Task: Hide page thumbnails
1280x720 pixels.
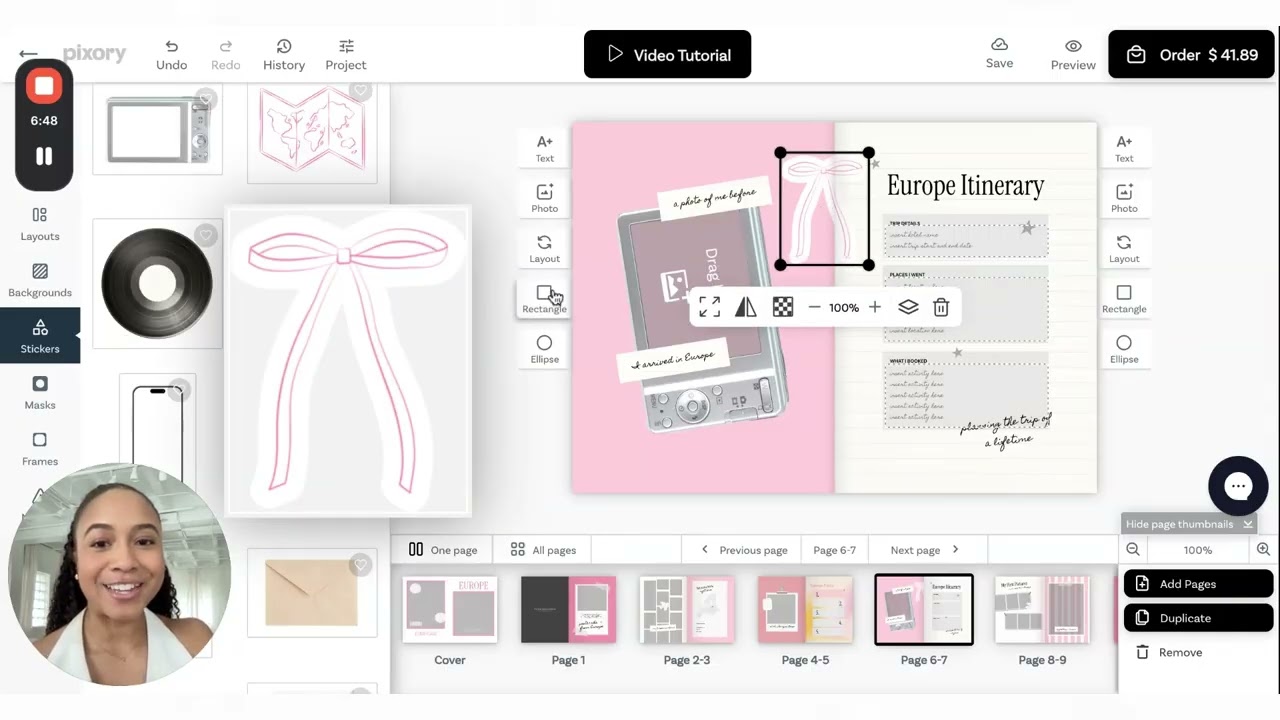Action: (1189, 524)
